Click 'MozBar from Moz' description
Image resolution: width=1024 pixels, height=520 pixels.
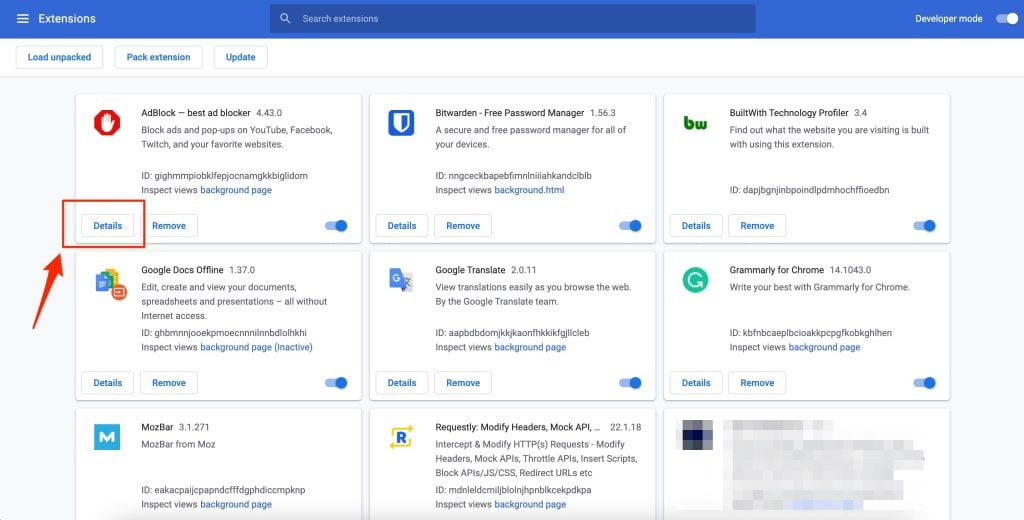178,444
